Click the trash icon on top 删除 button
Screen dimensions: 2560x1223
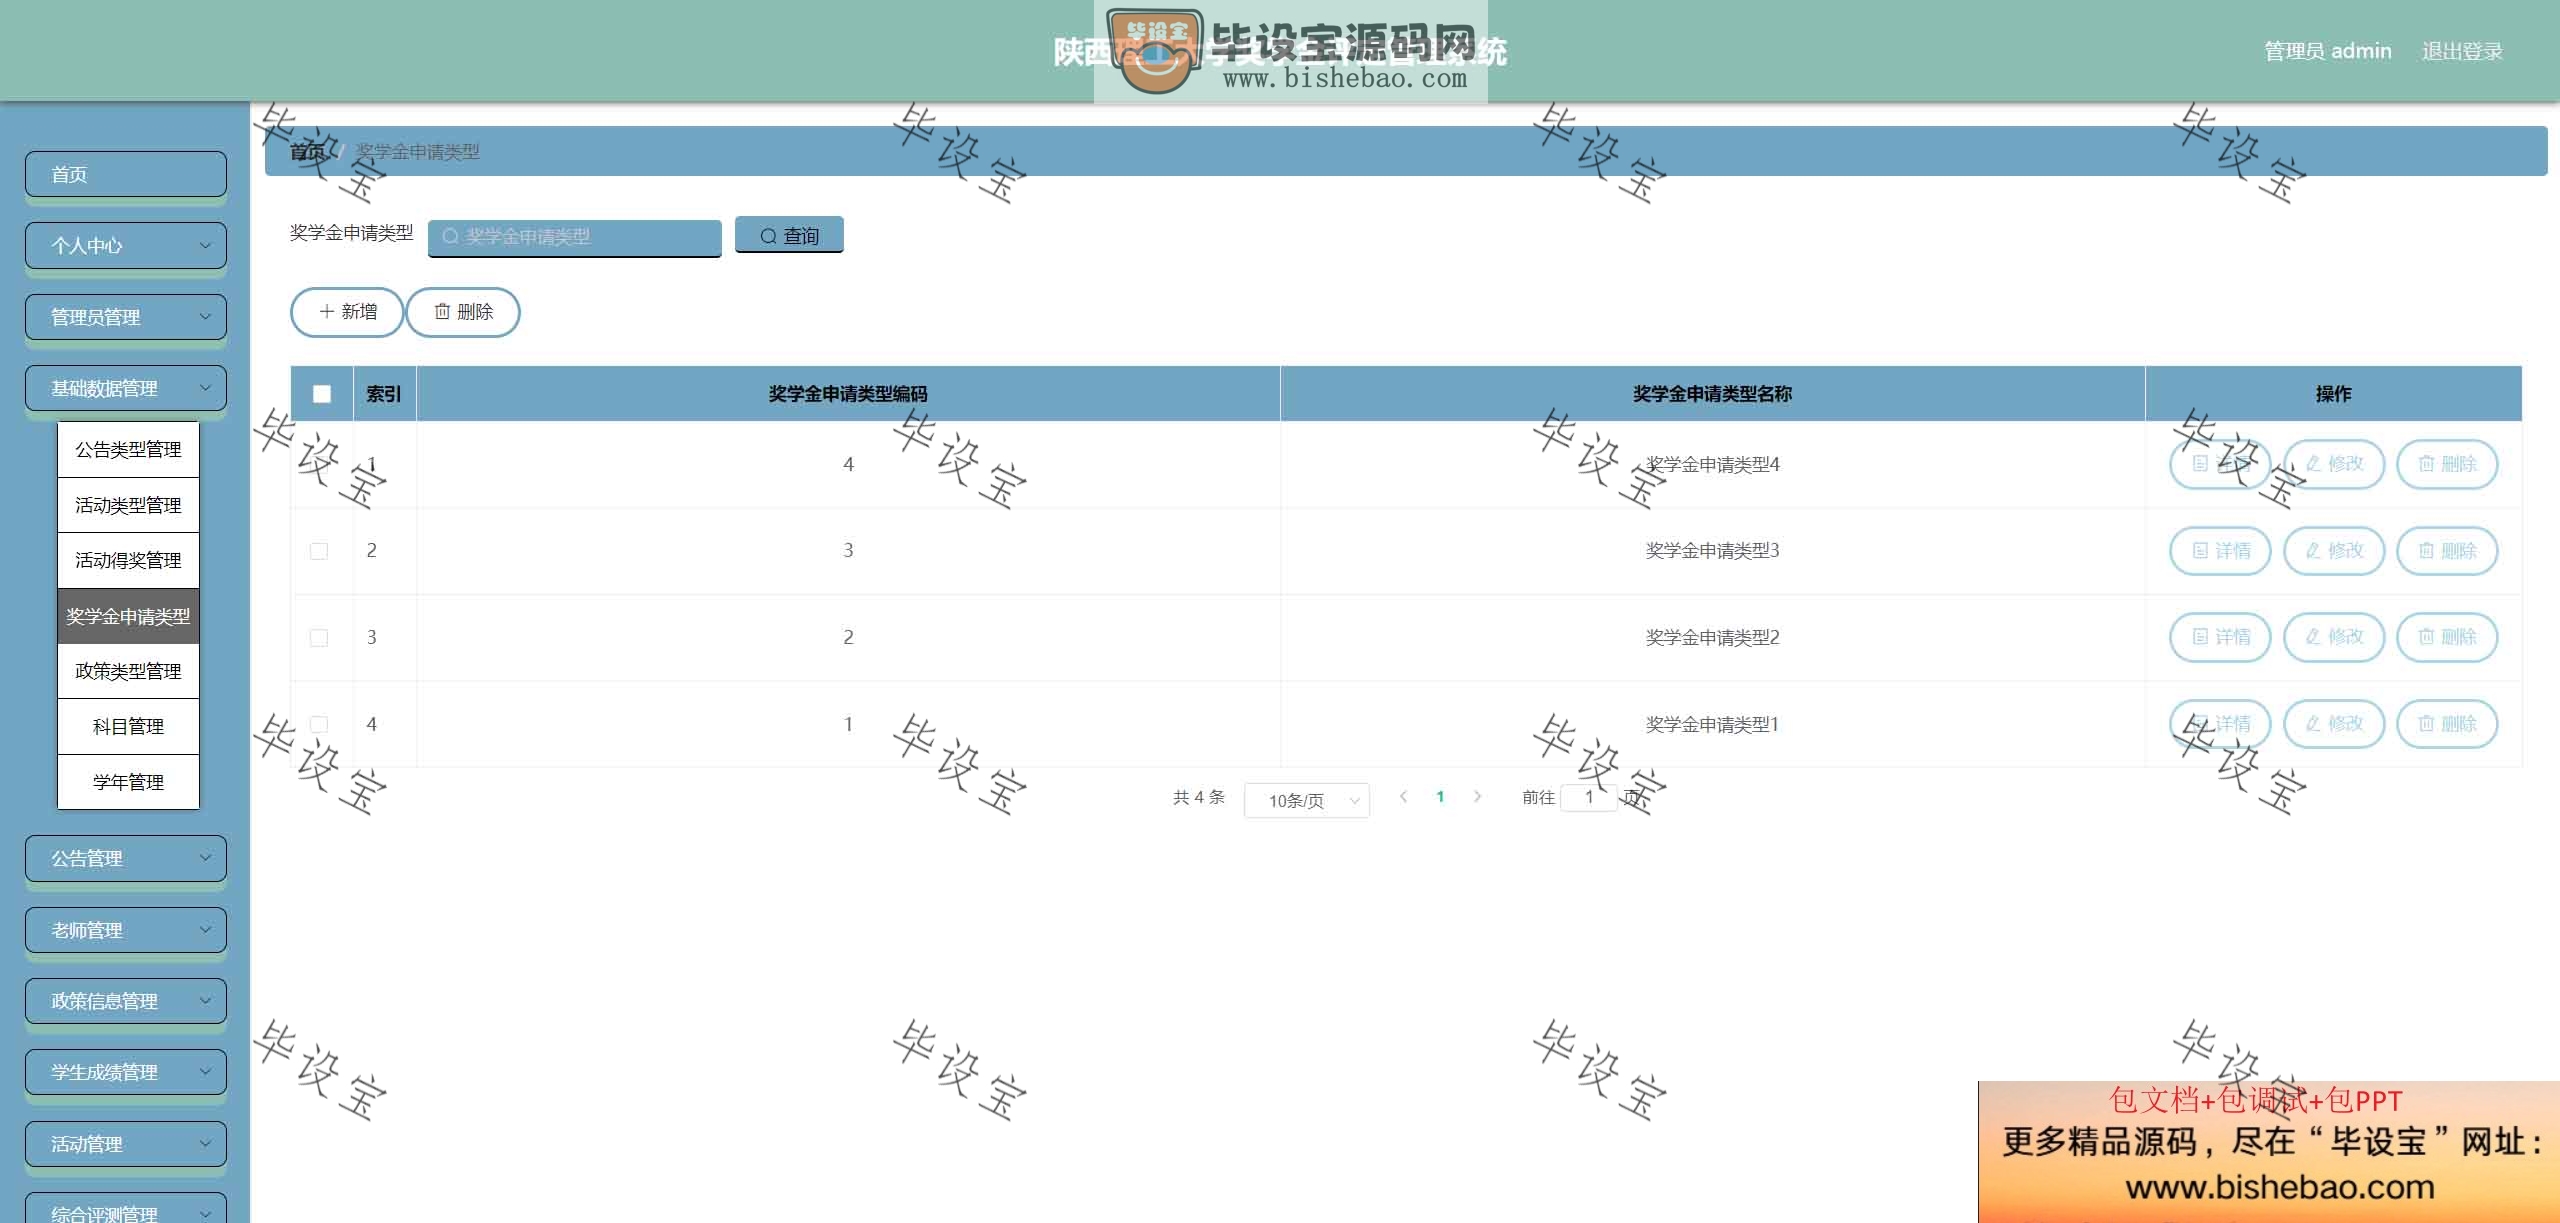point(442,312)
